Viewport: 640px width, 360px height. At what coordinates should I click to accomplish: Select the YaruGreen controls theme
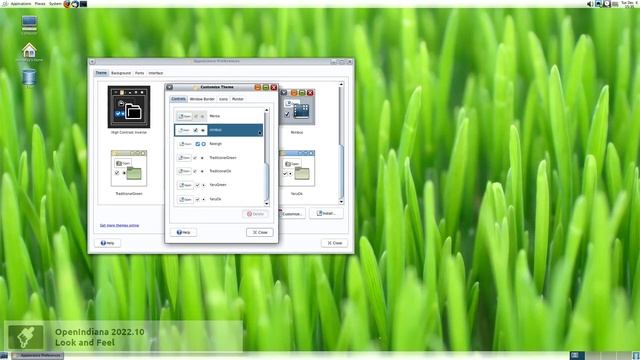point(219,185)
